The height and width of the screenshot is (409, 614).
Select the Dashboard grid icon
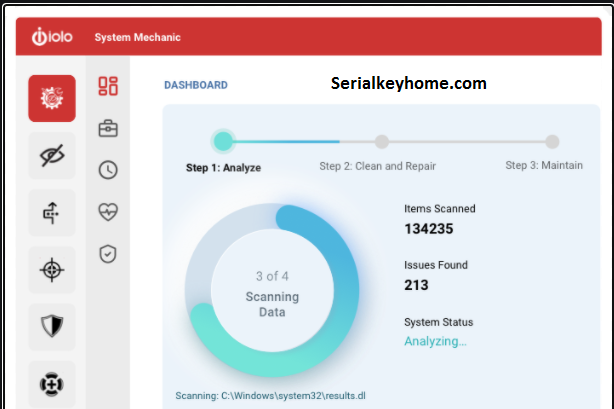[x=108, y=86]
